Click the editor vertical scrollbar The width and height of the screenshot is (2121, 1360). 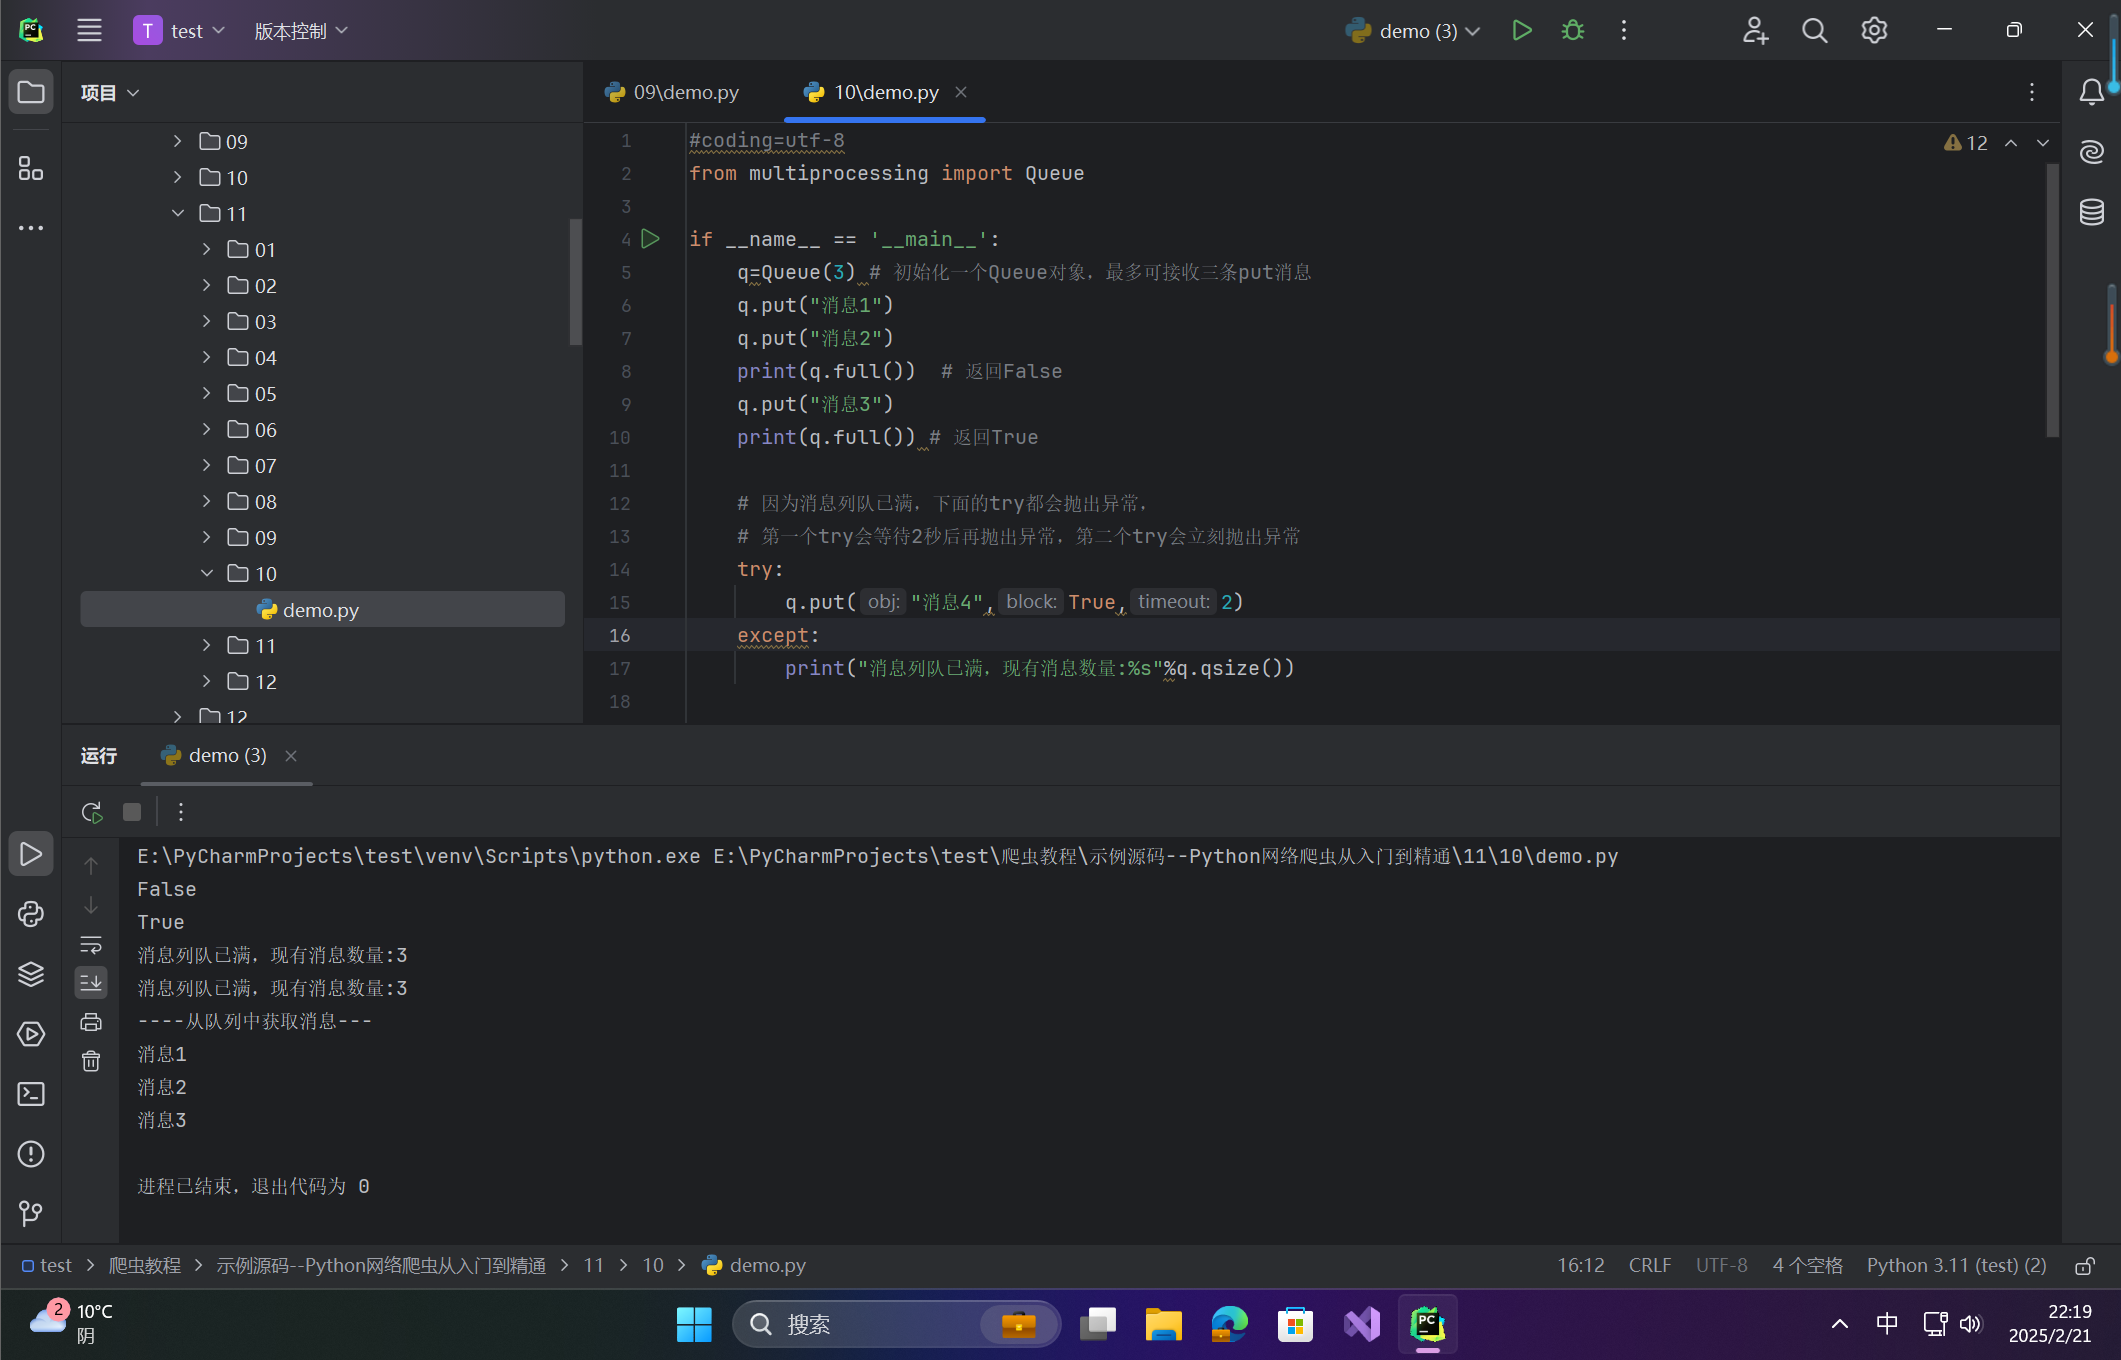click(2052, 300)
